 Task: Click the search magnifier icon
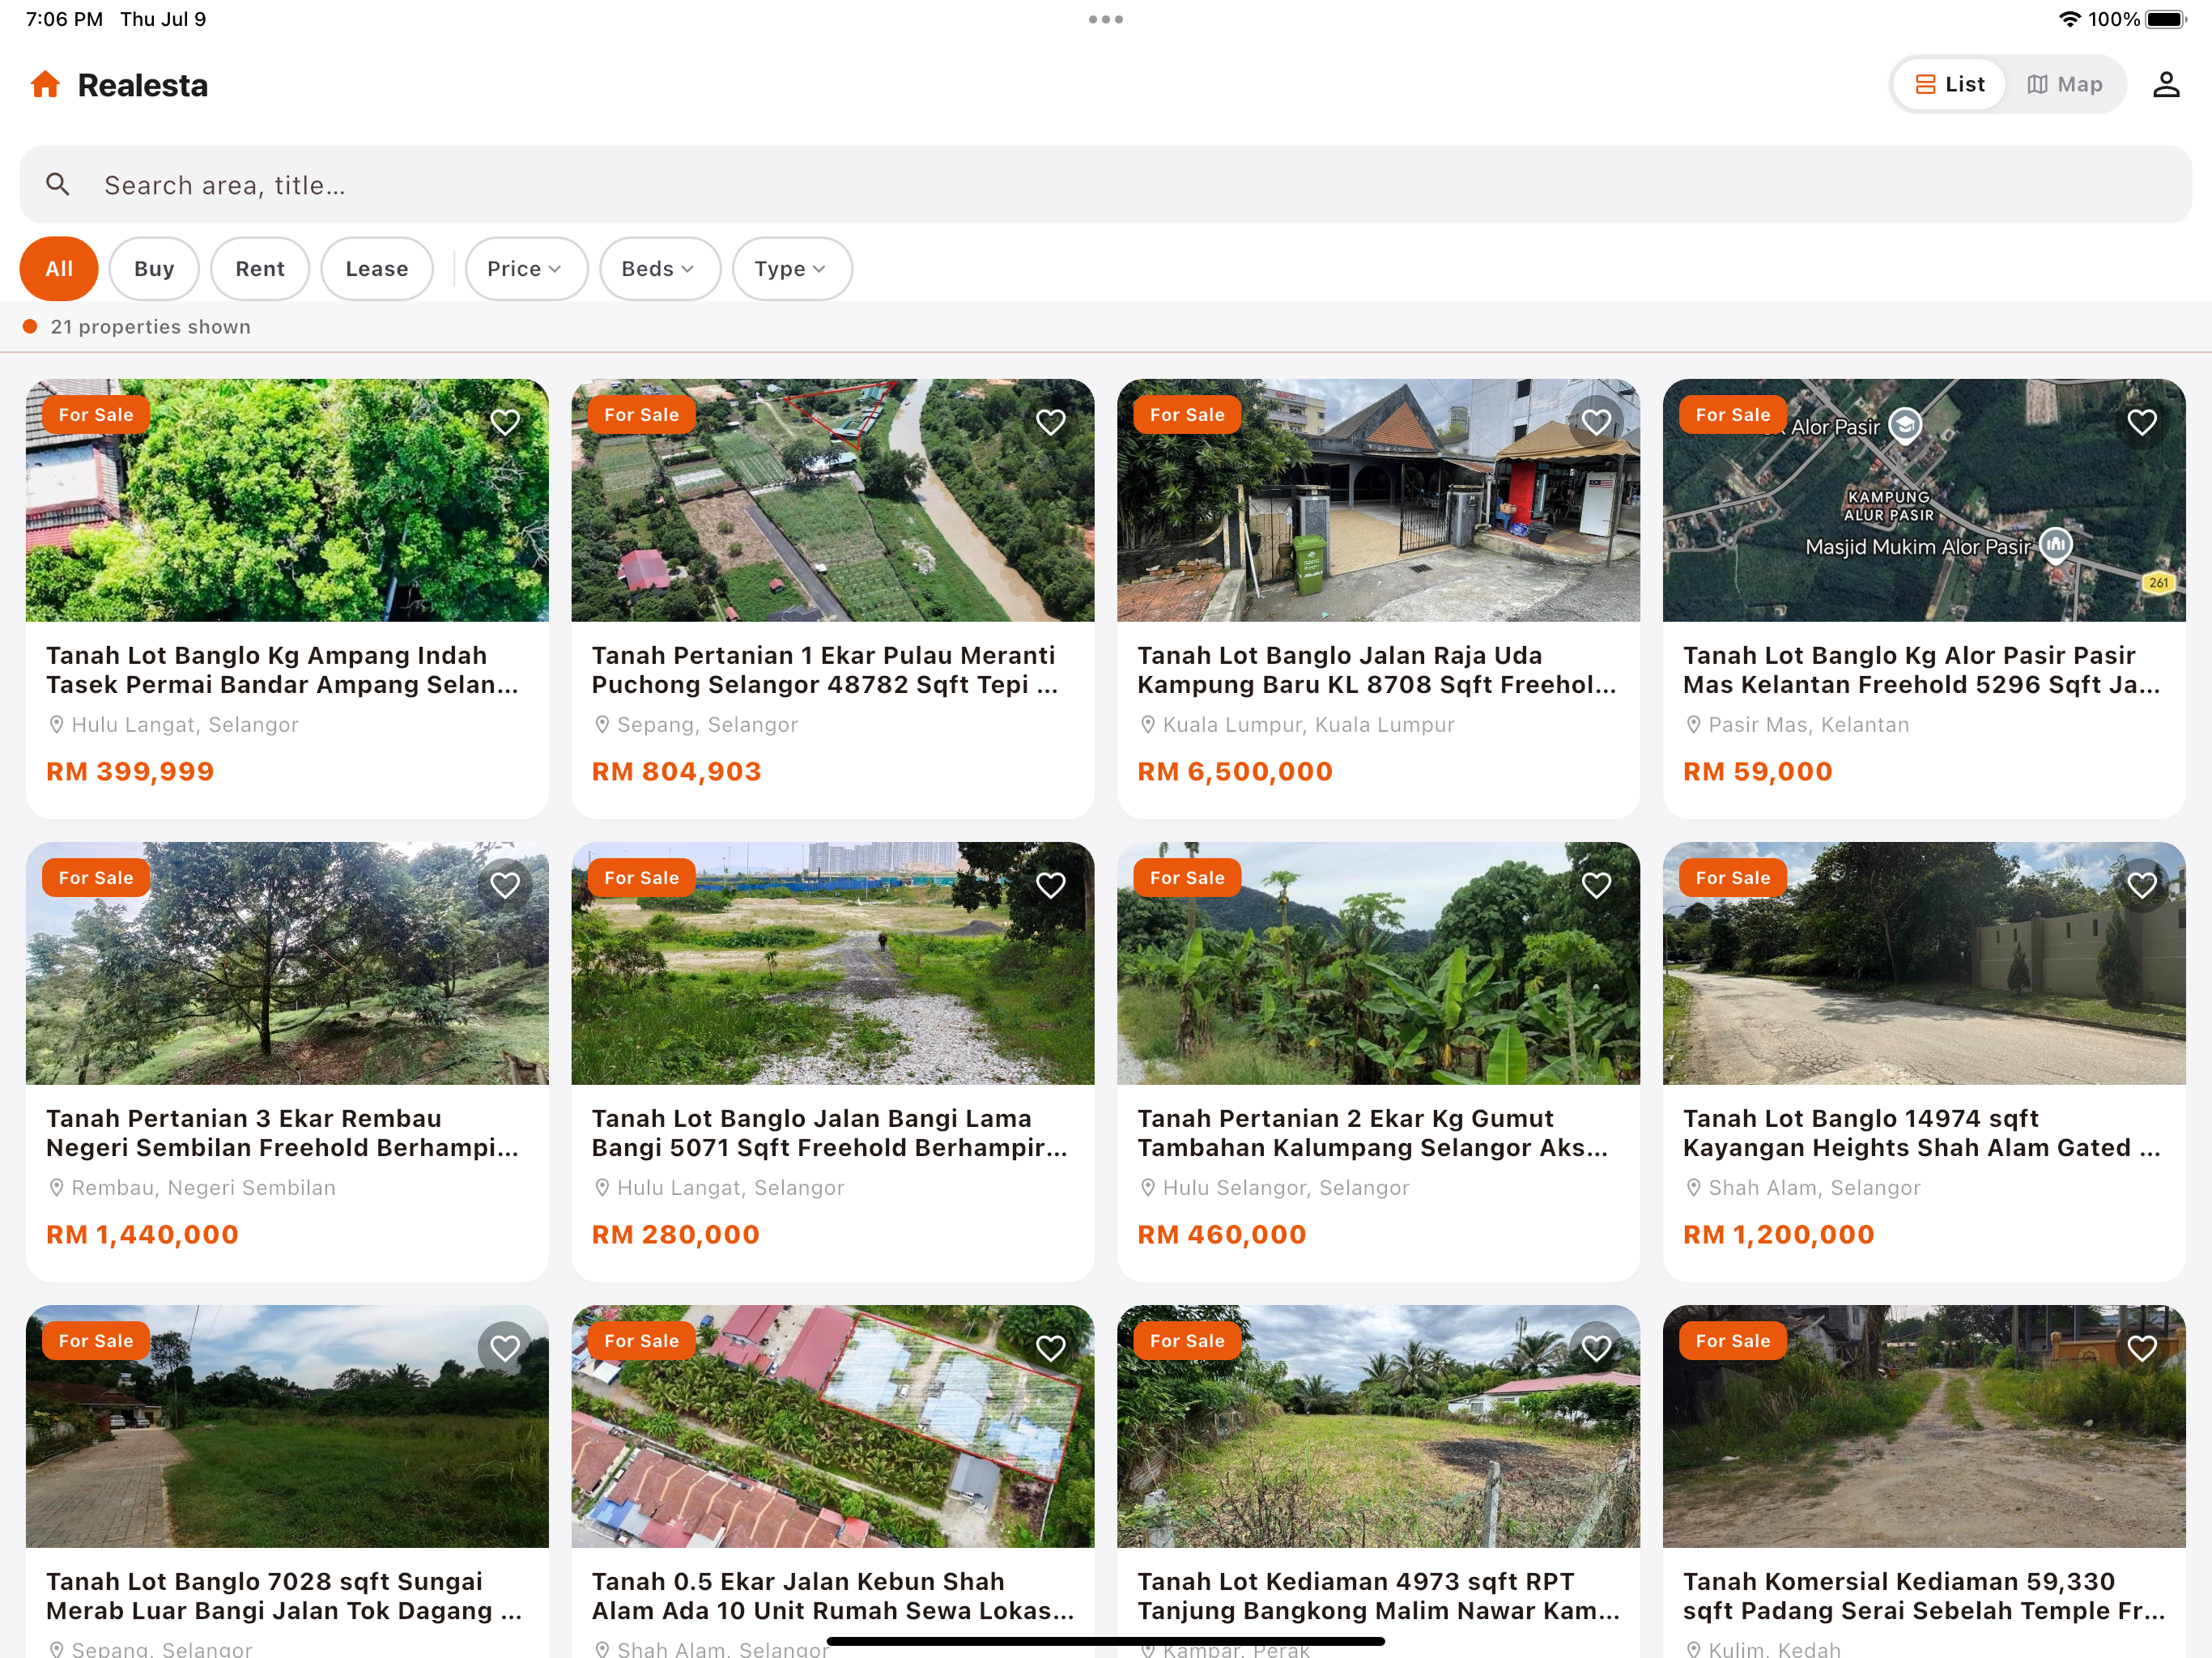[x=58, y=184]
